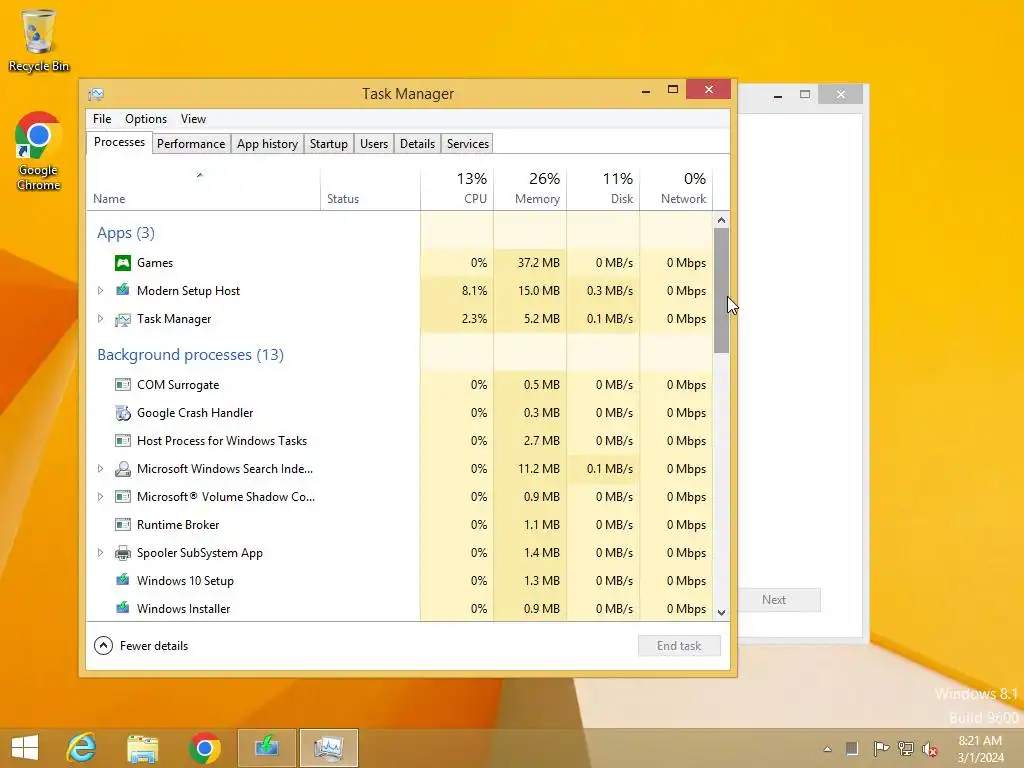Viewport: 1024px width, 768px height.
Task: Click the muted volume tray icon
Action: click(930, 749)
